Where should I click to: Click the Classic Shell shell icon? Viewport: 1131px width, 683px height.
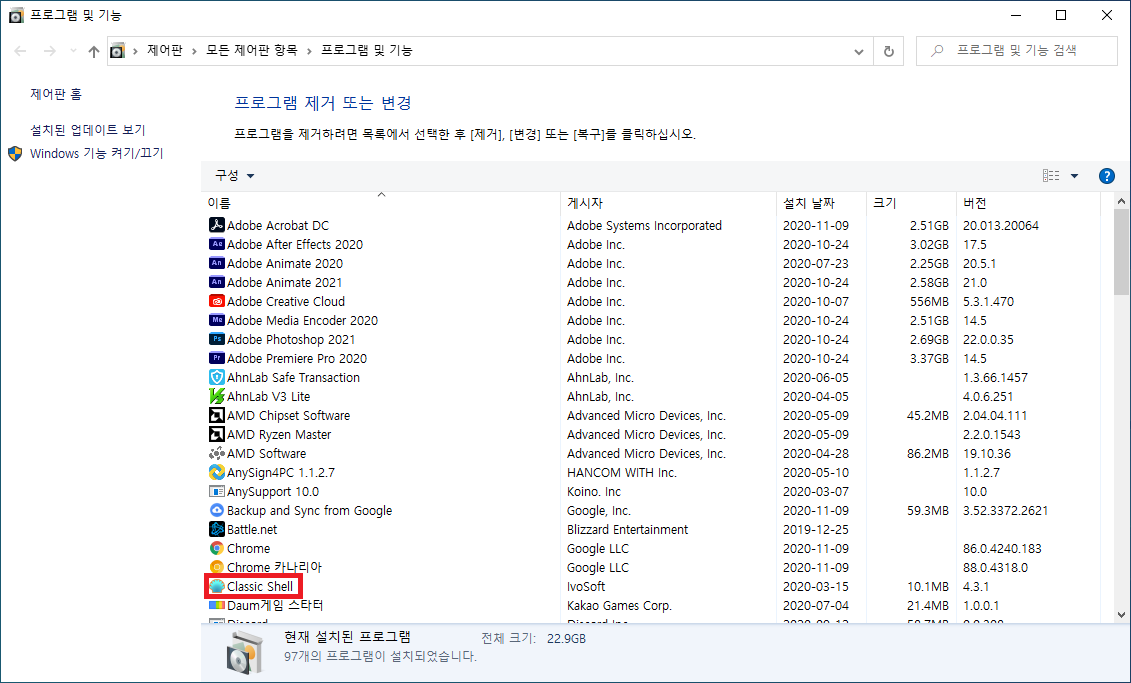[216, 586]
